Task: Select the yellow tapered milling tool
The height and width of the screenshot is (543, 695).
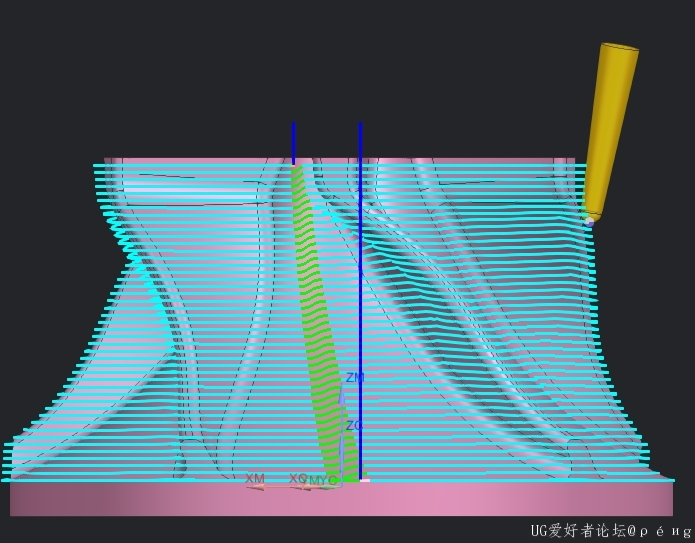Action: 613,132
